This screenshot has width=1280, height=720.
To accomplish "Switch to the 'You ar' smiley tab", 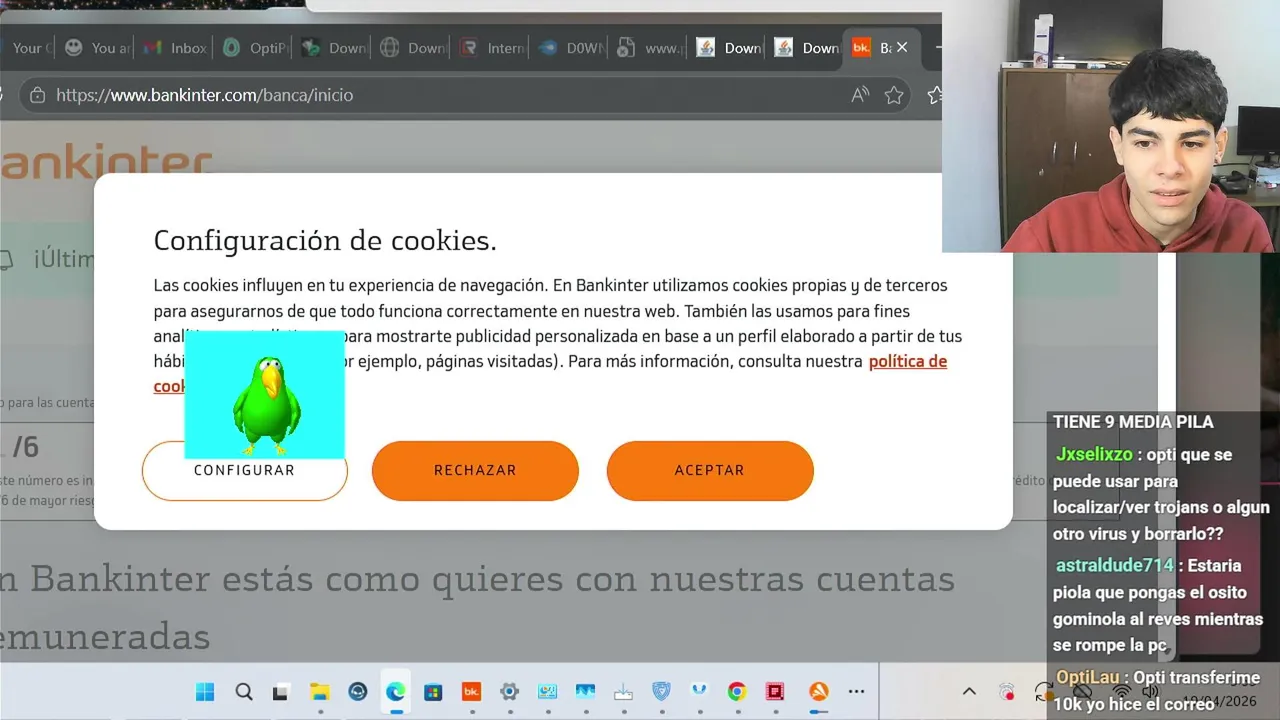I will click(x=97, y=48).
